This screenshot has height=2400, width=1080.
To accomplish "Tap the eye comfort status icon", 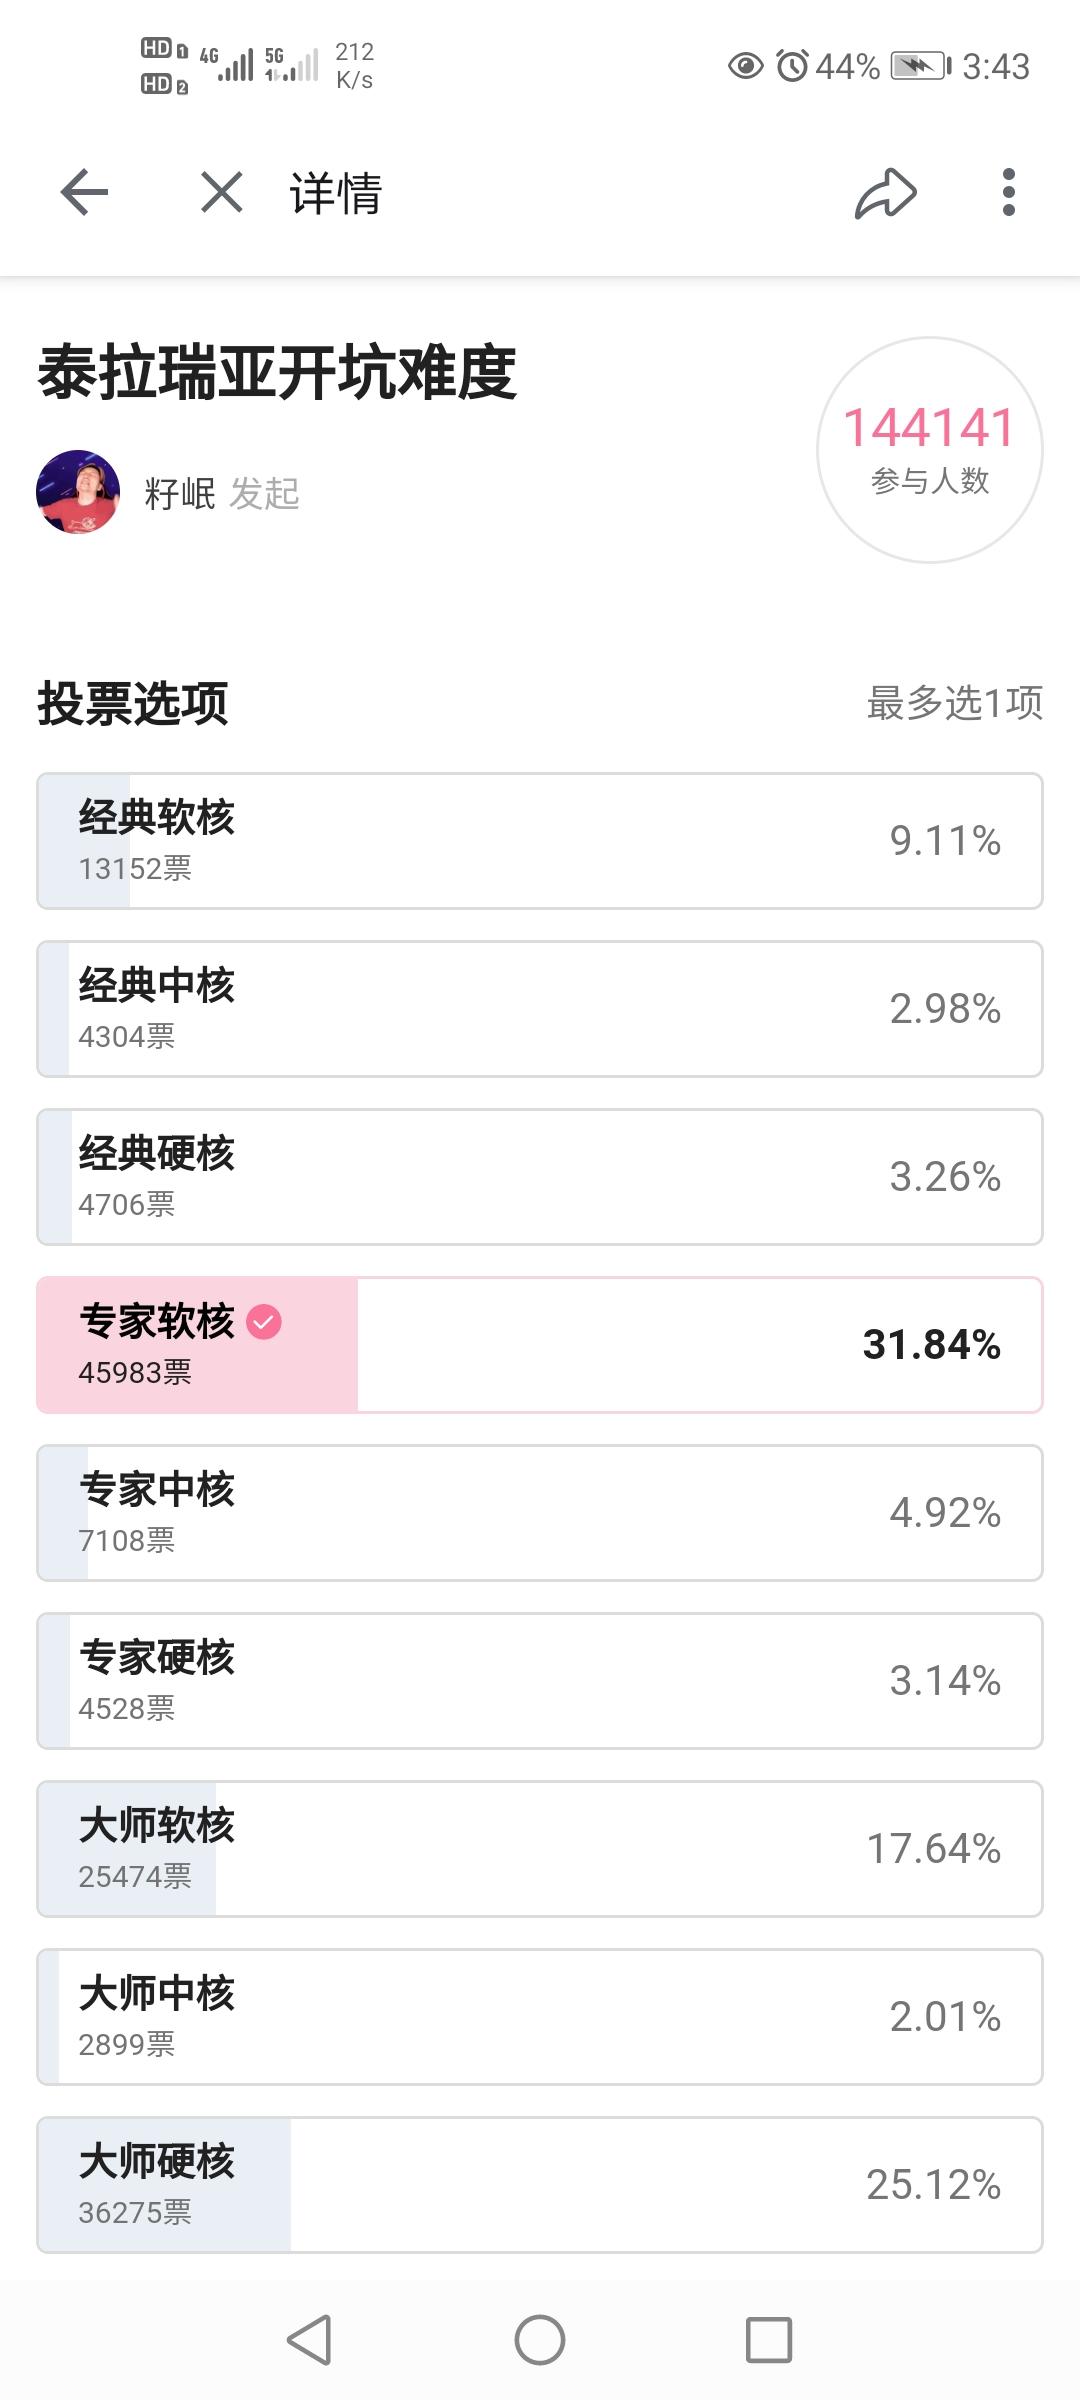I will tap(745, 66).
